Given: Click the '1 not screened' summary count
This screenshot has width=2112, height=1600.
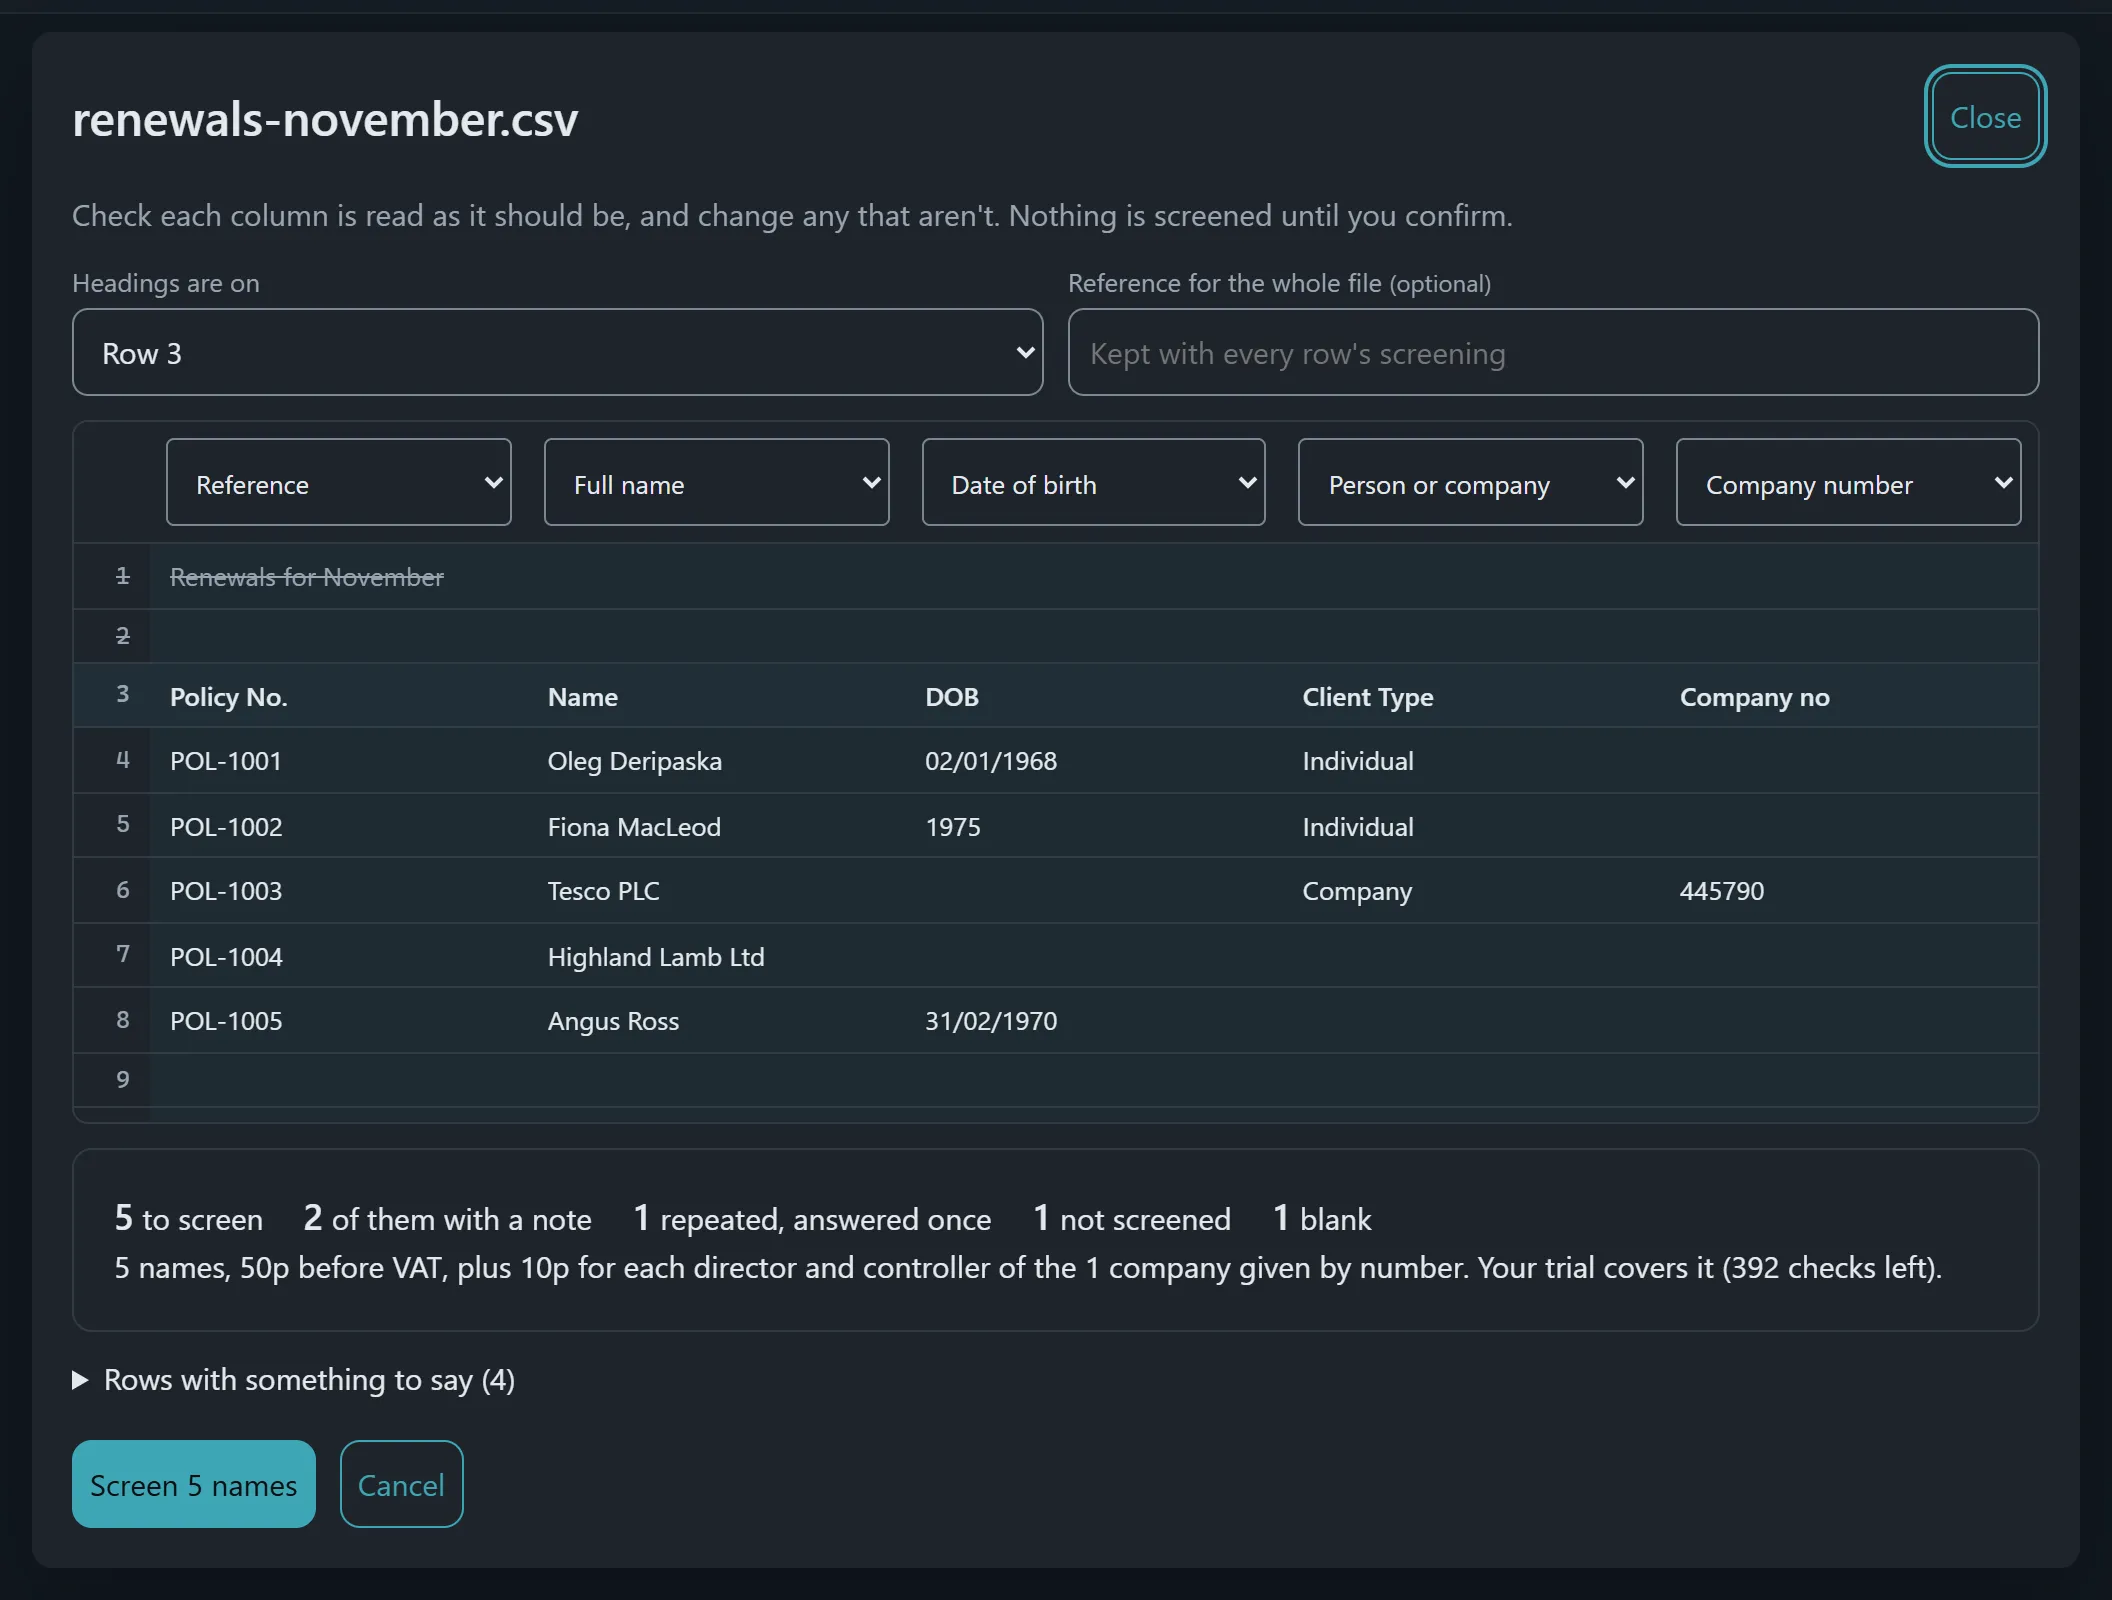Looking at the screenshot, I should click(1131, 1218).
